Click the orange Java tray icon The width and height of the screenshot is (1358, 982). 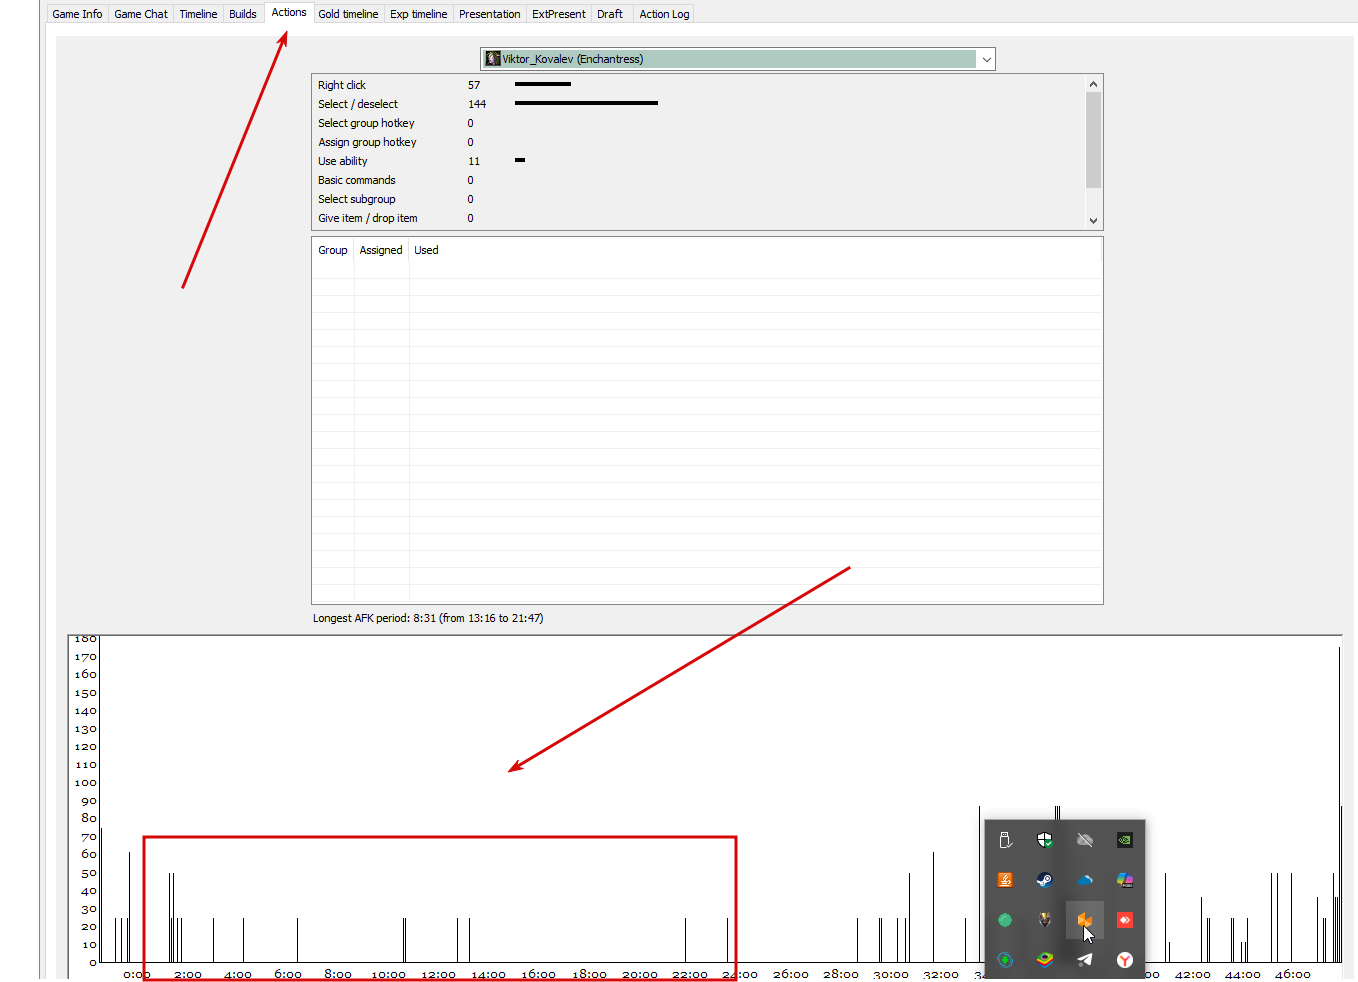[1005, 880]
